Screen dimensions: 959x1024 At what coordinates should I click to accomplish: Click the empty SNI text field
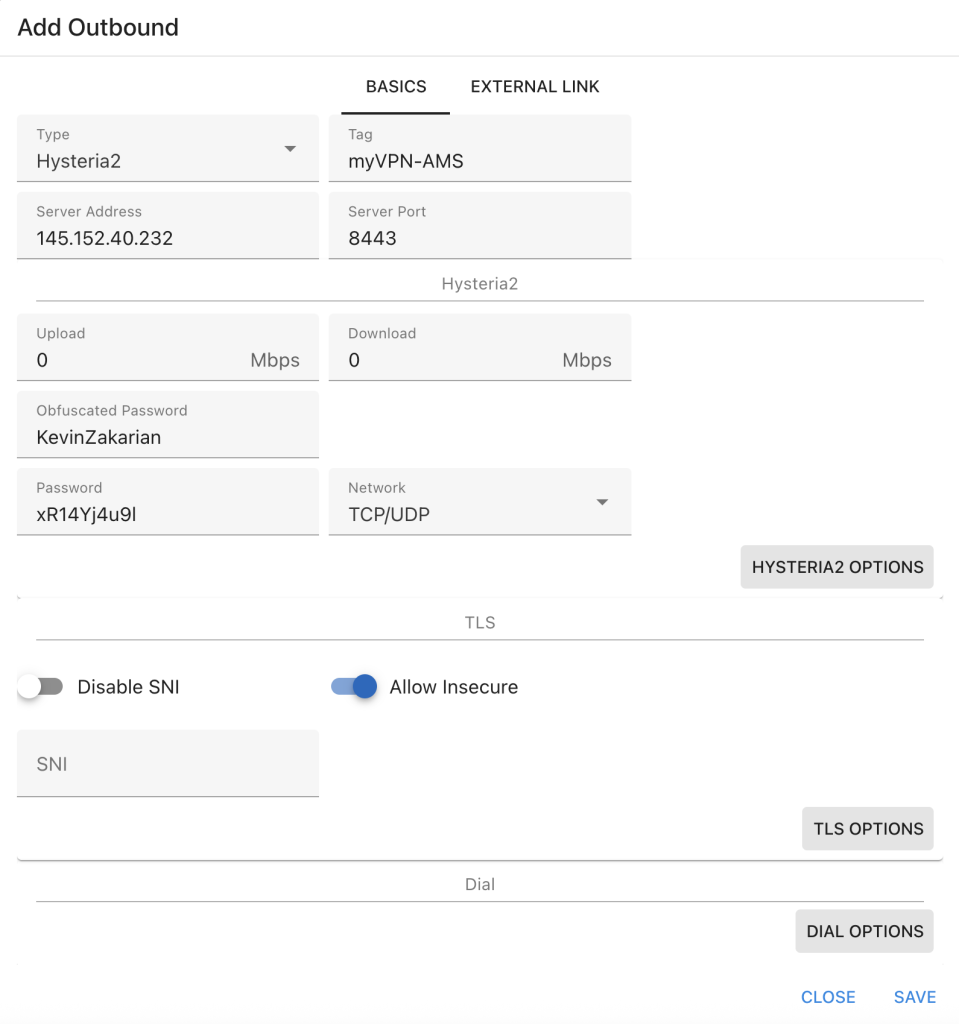(167, 764)
